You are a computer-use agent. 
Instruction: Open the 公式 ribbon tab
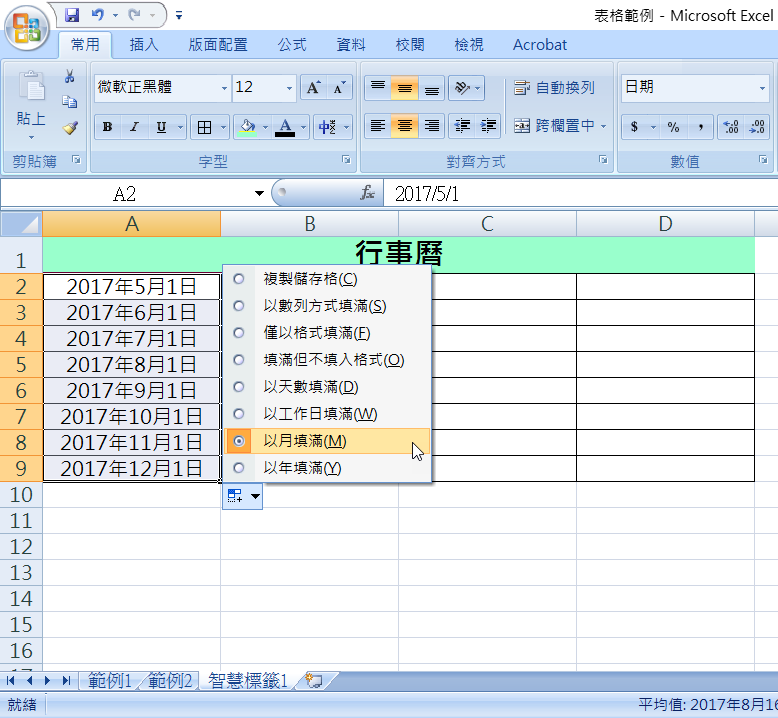pyautogui.click(x=292, y=45)
